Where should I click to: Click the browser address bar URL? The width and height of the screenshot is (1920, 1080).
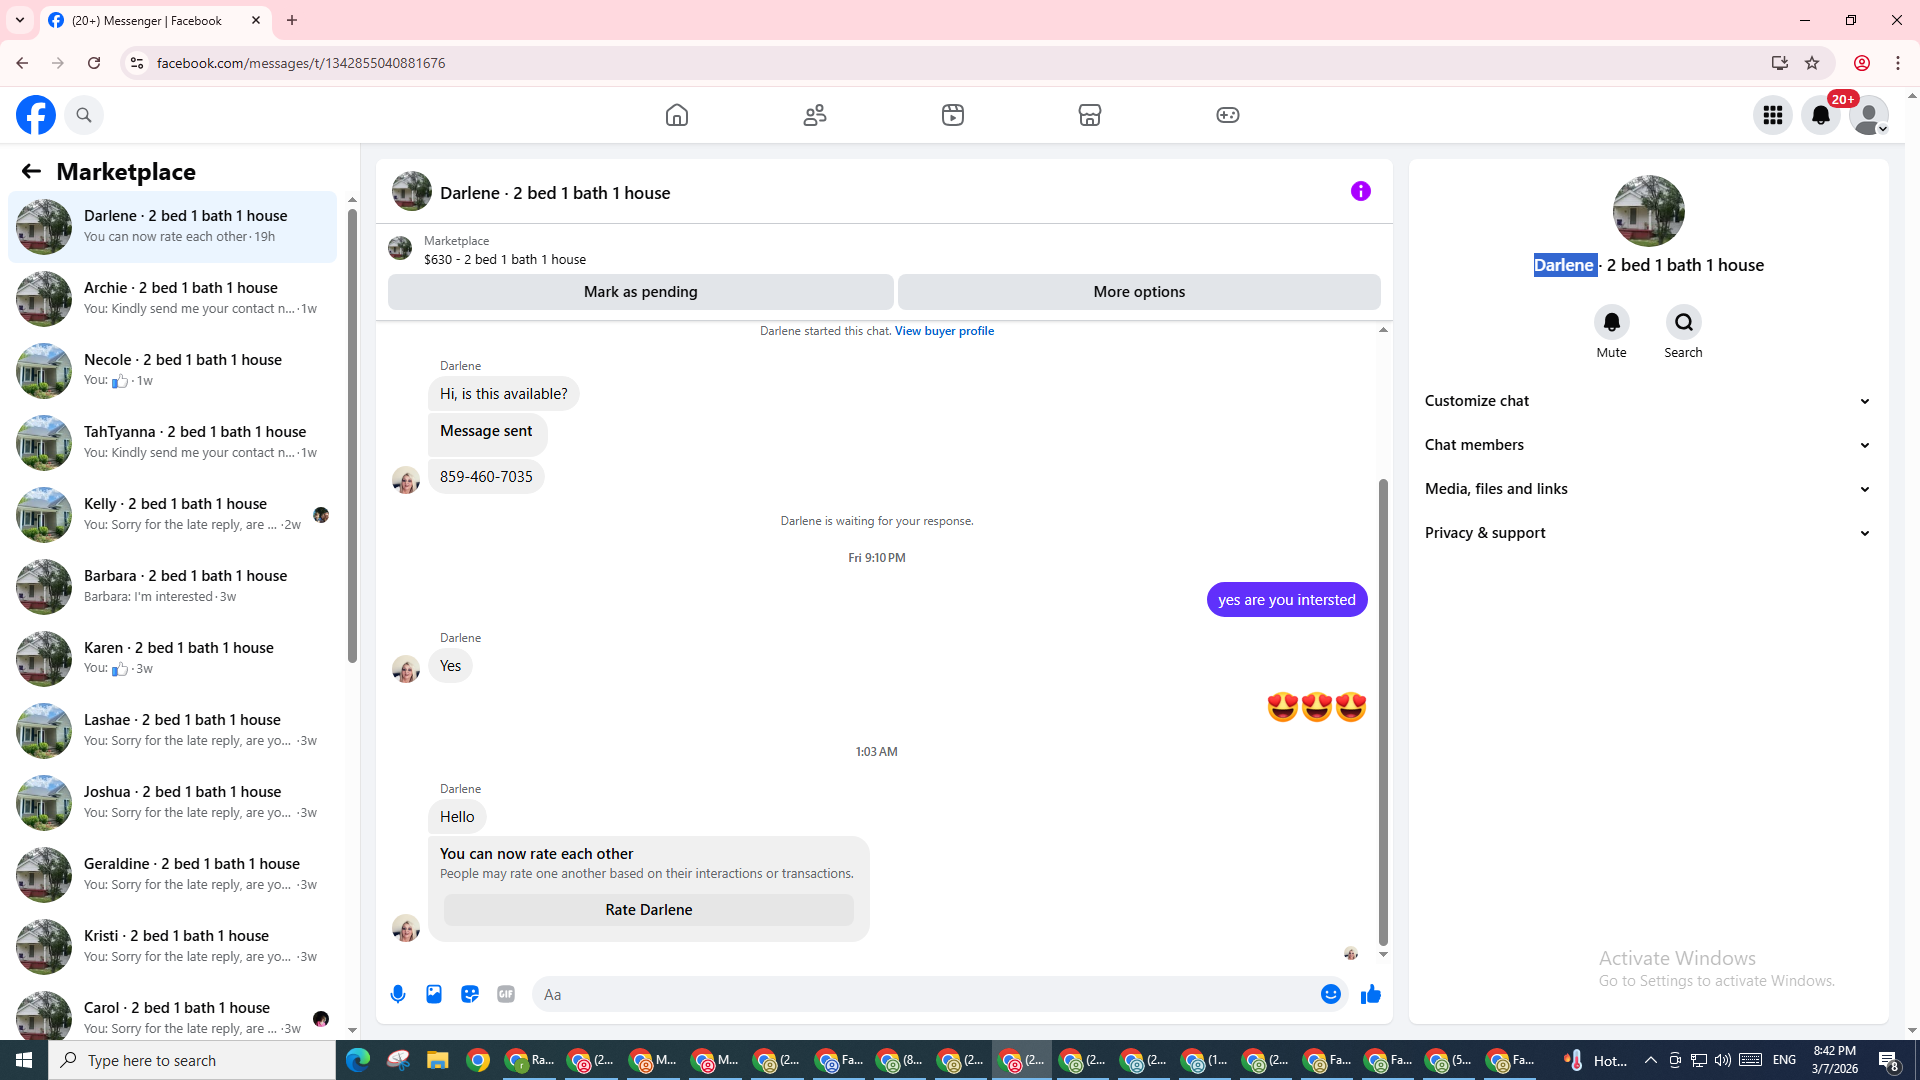pyautogui.click(x=301, y=63)
